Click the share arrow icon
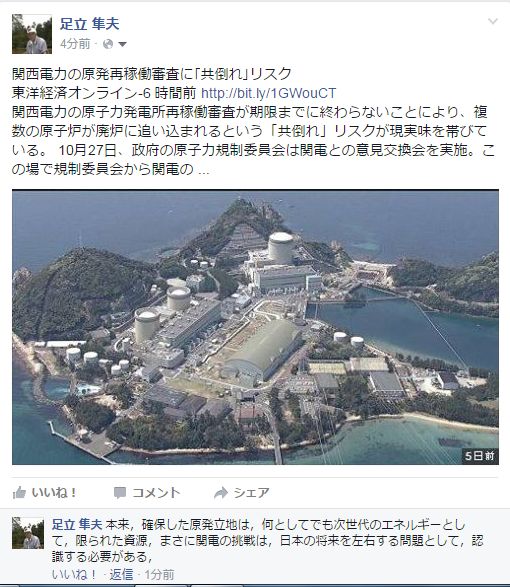 [x=221, y=493]
